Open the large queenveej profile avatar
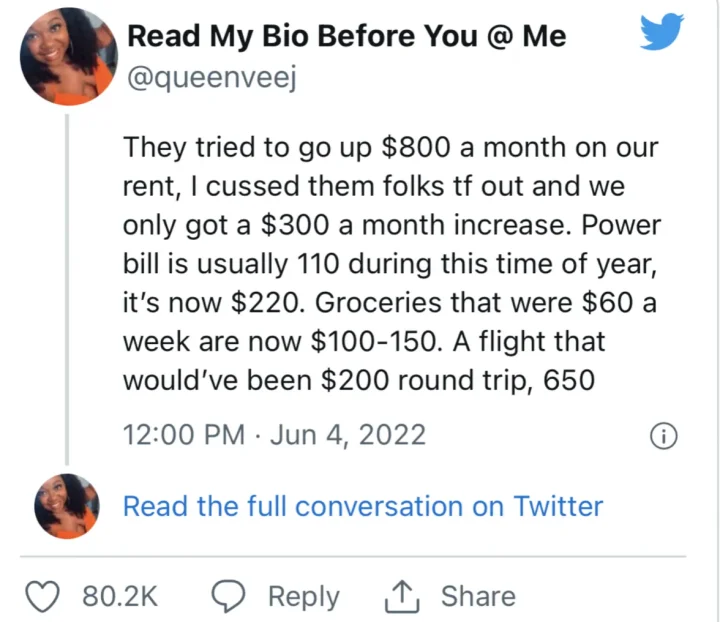 (65, 58)
